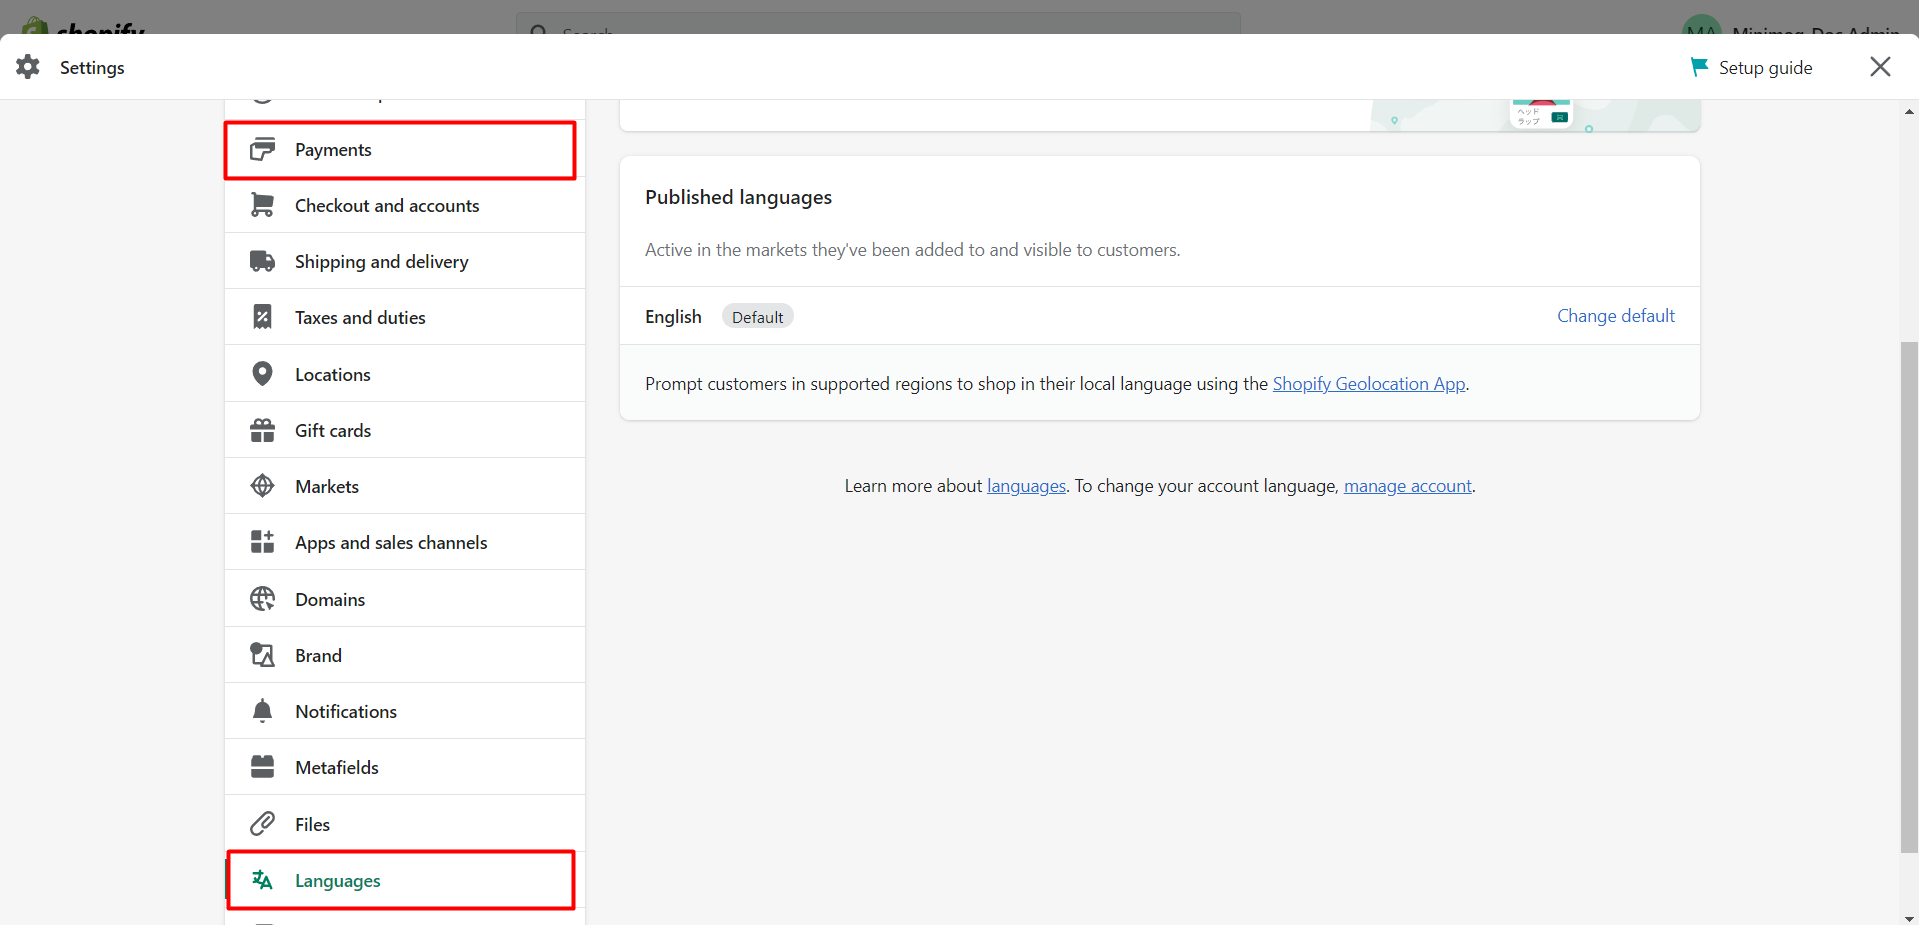Viewport: 1919px width, 925px height.
Task: Close the Settings panel
Action: [x=1880, y=67]
